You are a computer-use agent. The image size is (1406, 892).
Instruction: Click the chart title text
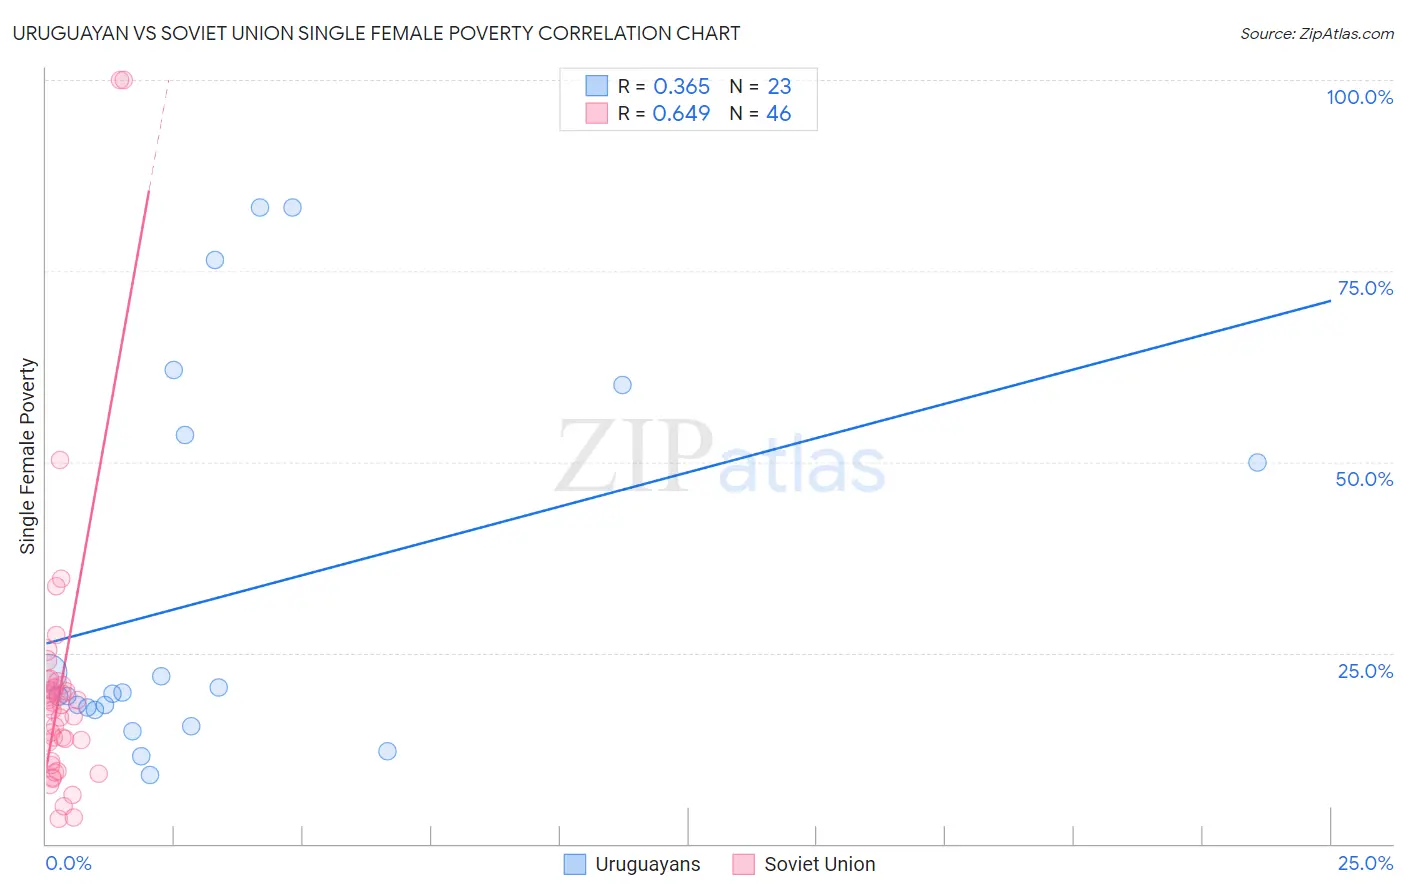pyautogui.click(x=376, y=33)
